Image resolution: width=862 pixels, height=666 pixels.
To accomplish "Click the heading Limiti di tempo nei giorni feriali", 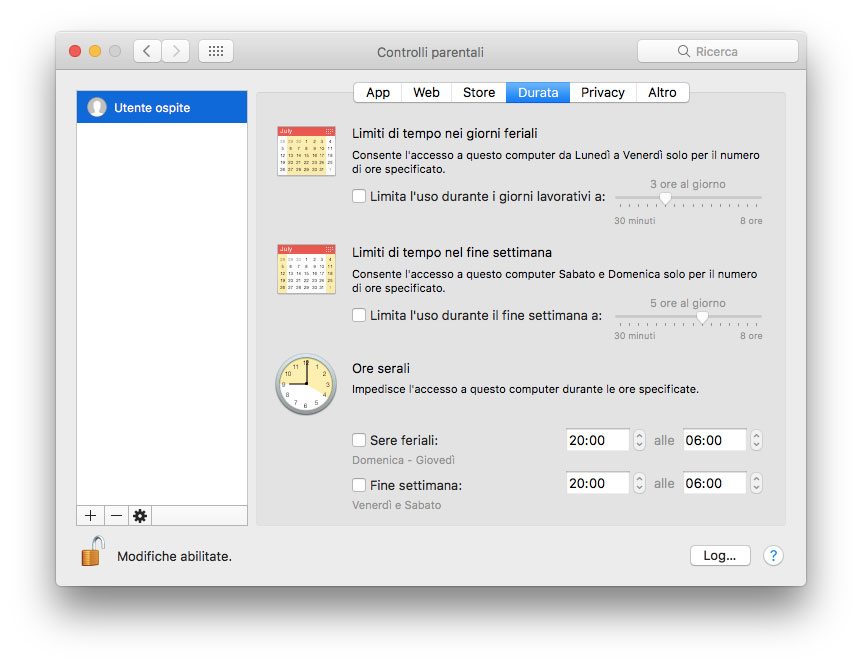I will coord(444,134).
